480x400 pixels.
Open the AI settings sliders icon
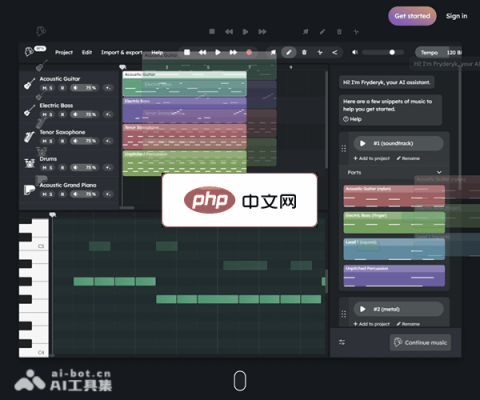[x=342, y=342]
